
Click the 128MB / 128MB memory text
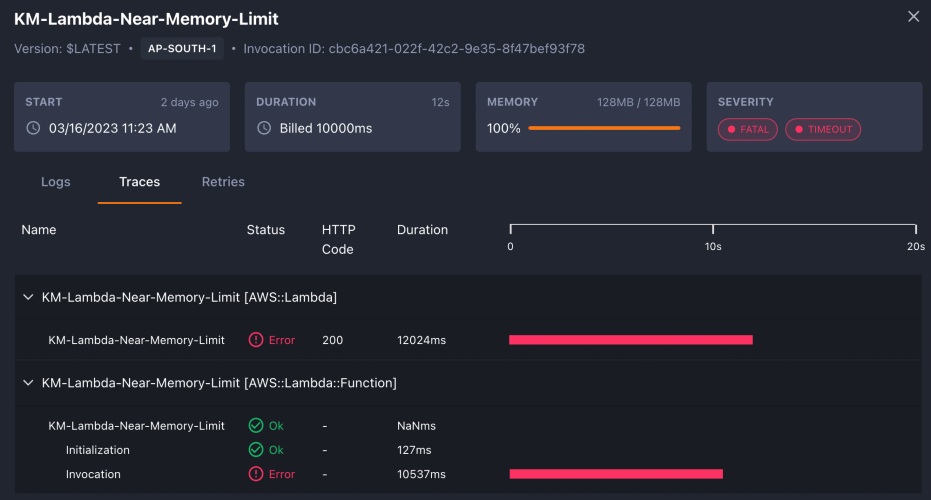pos(638,102)
